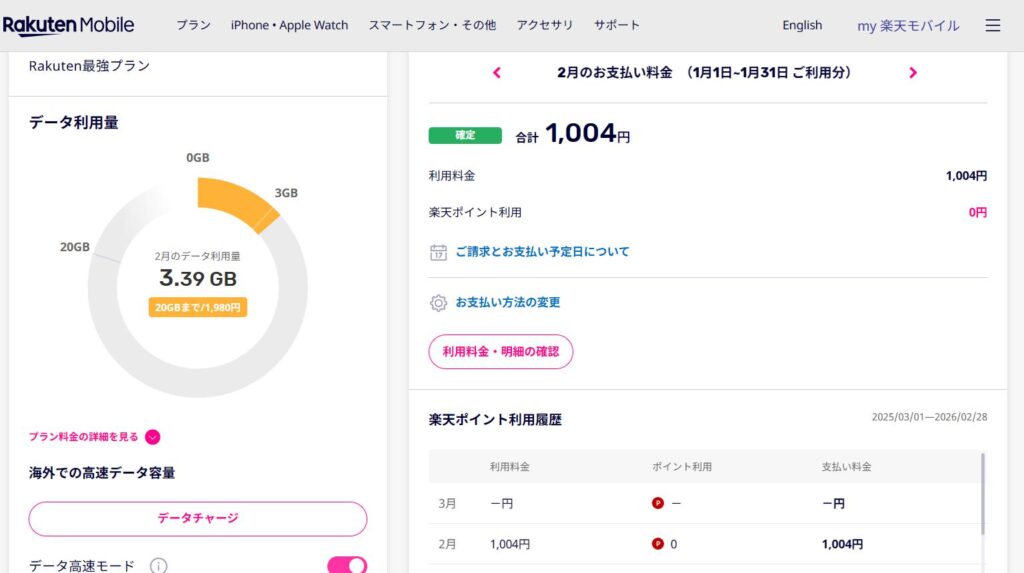
Task: Click the gear icon beside お支払い方法の変更
Action: coord(438,303)
